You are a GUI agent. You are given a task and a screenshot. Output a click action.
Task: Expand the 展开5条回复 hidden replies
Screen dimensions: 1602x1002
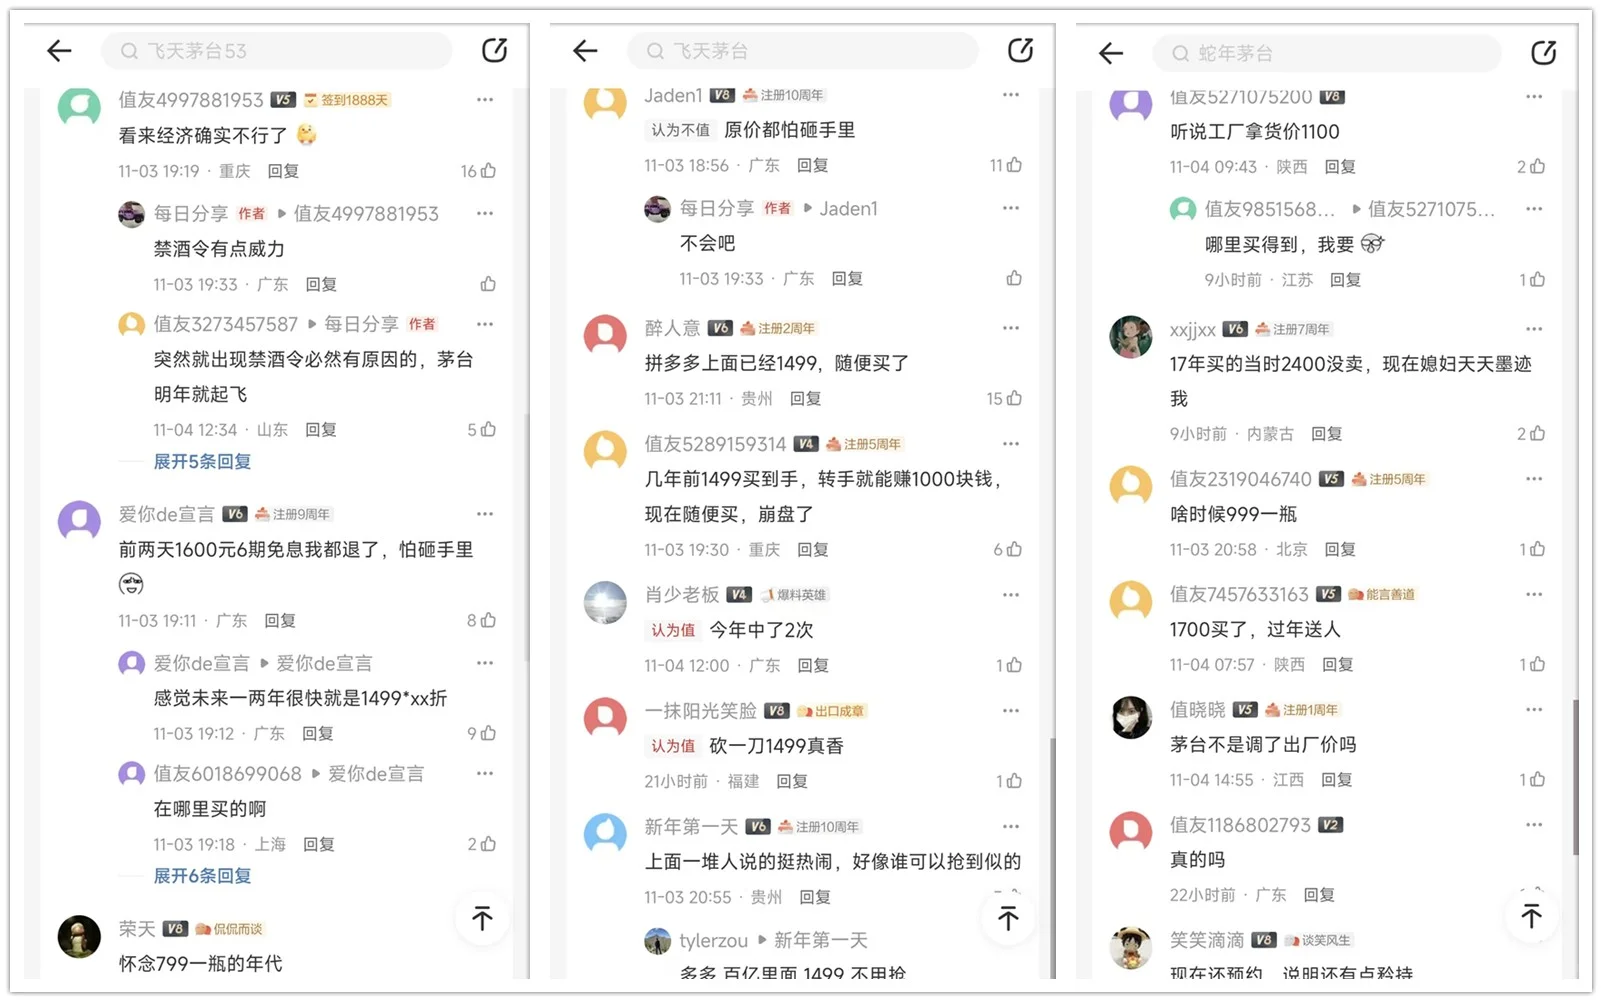click(x=201, y=461)
